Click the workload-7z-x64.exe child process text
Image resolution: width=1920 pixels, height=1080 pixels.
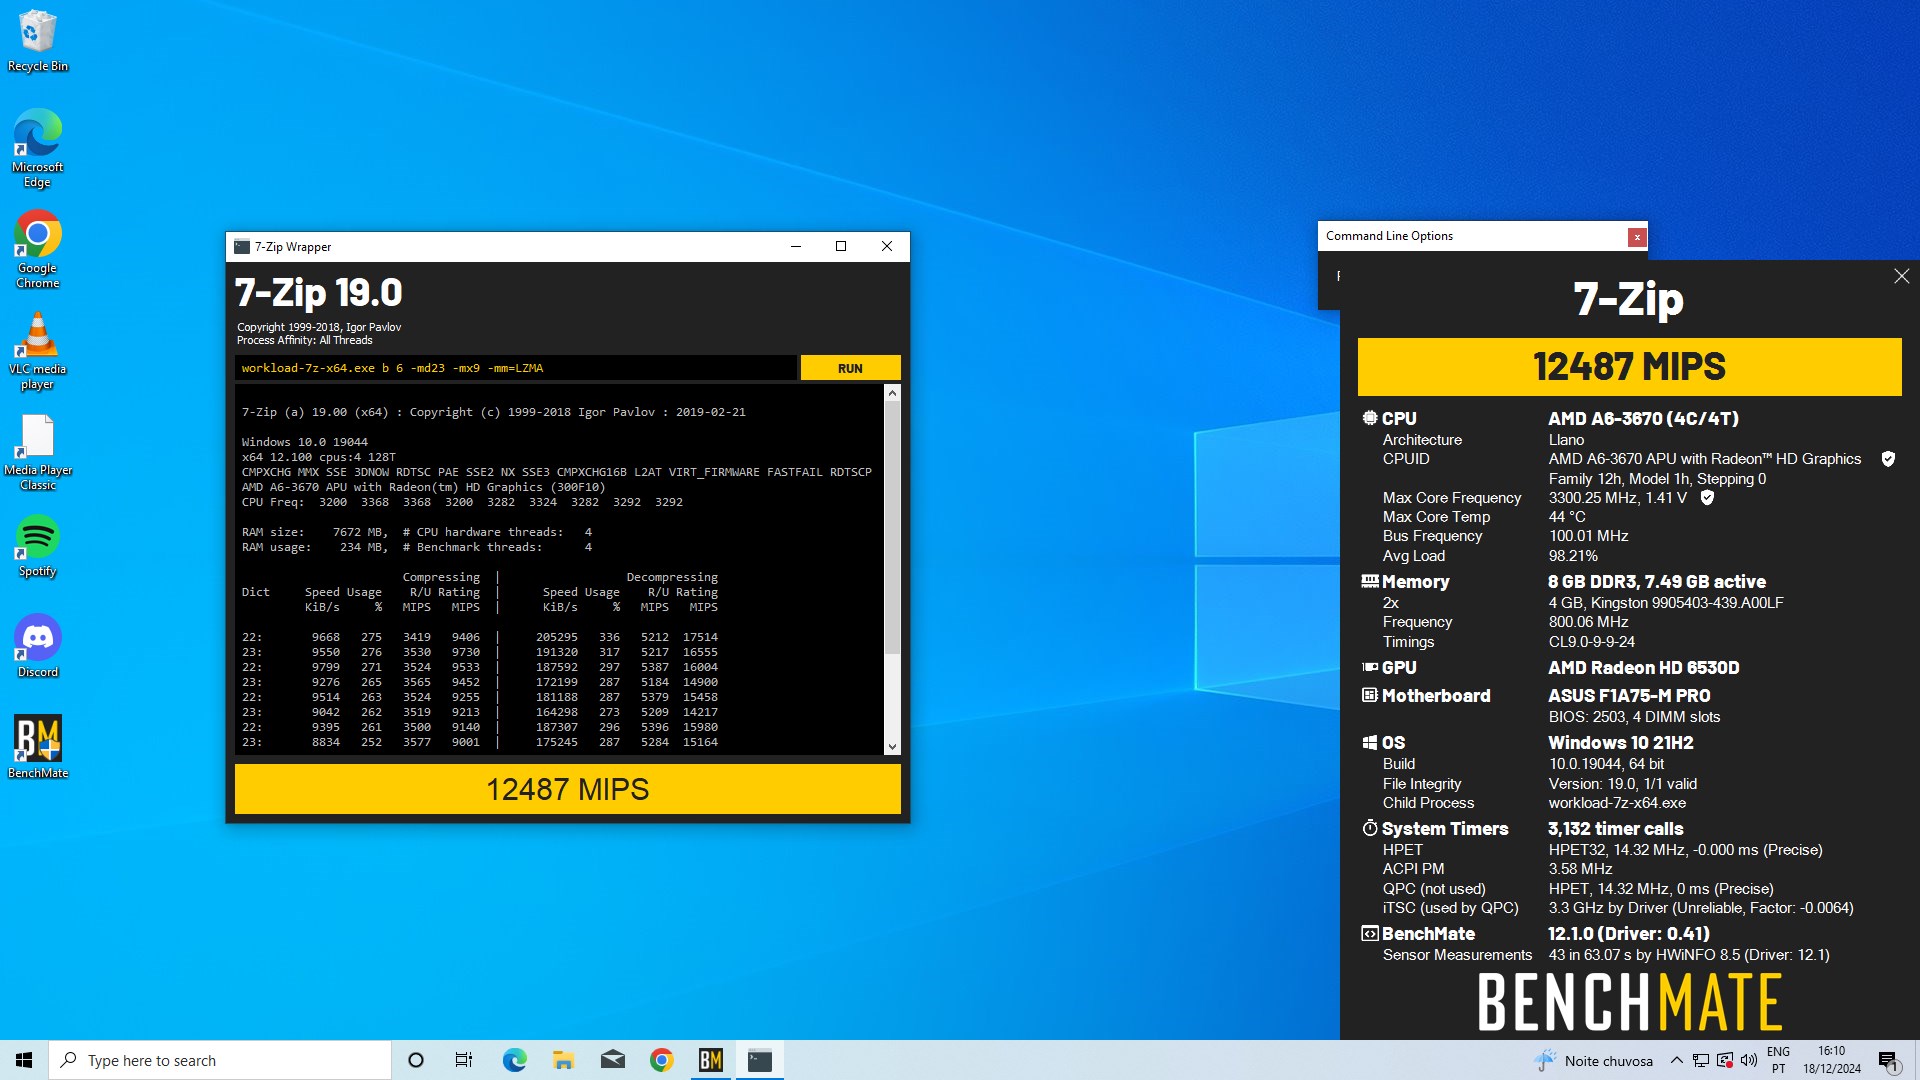1617,802
